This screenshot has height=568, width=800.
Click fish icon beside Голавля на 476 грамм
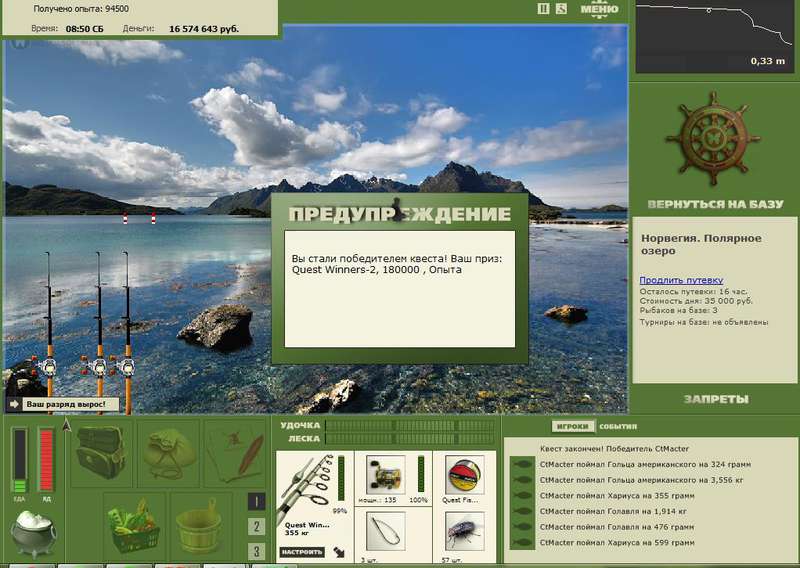tap(522, 527)
